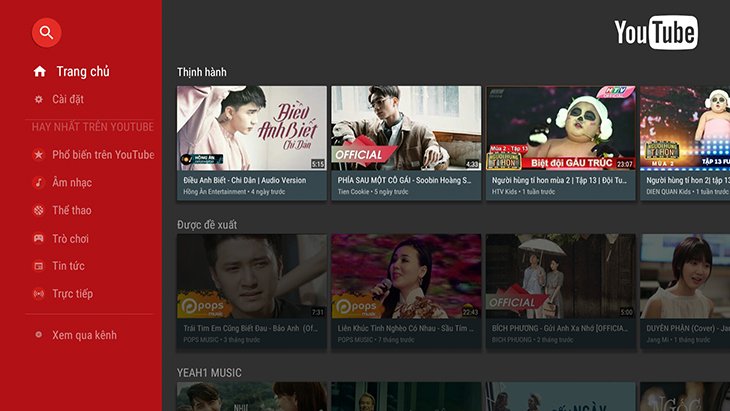This screenshot has width=730, height=411.
Task: Open Cài đặt gear icon
Action: 39,99
